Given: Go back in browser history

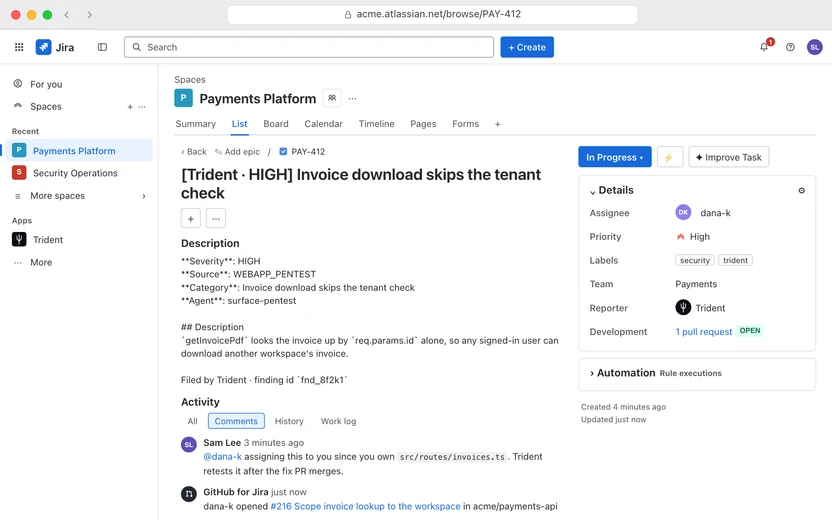Looking at the screenshot, I should tap(67, 15).
